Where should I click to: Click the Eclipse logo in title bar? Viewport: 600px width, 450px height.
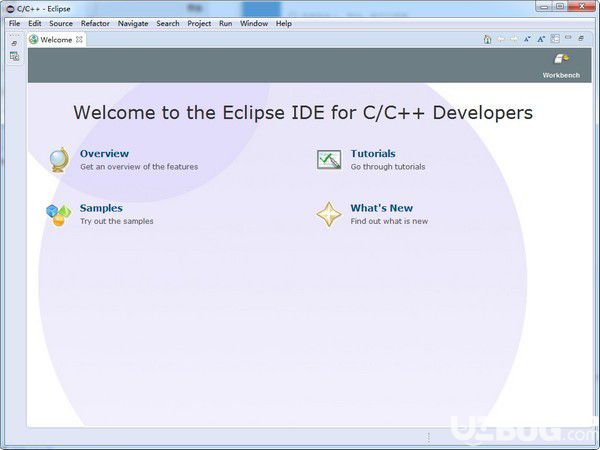pyautogui.click(x=10, y=9)
